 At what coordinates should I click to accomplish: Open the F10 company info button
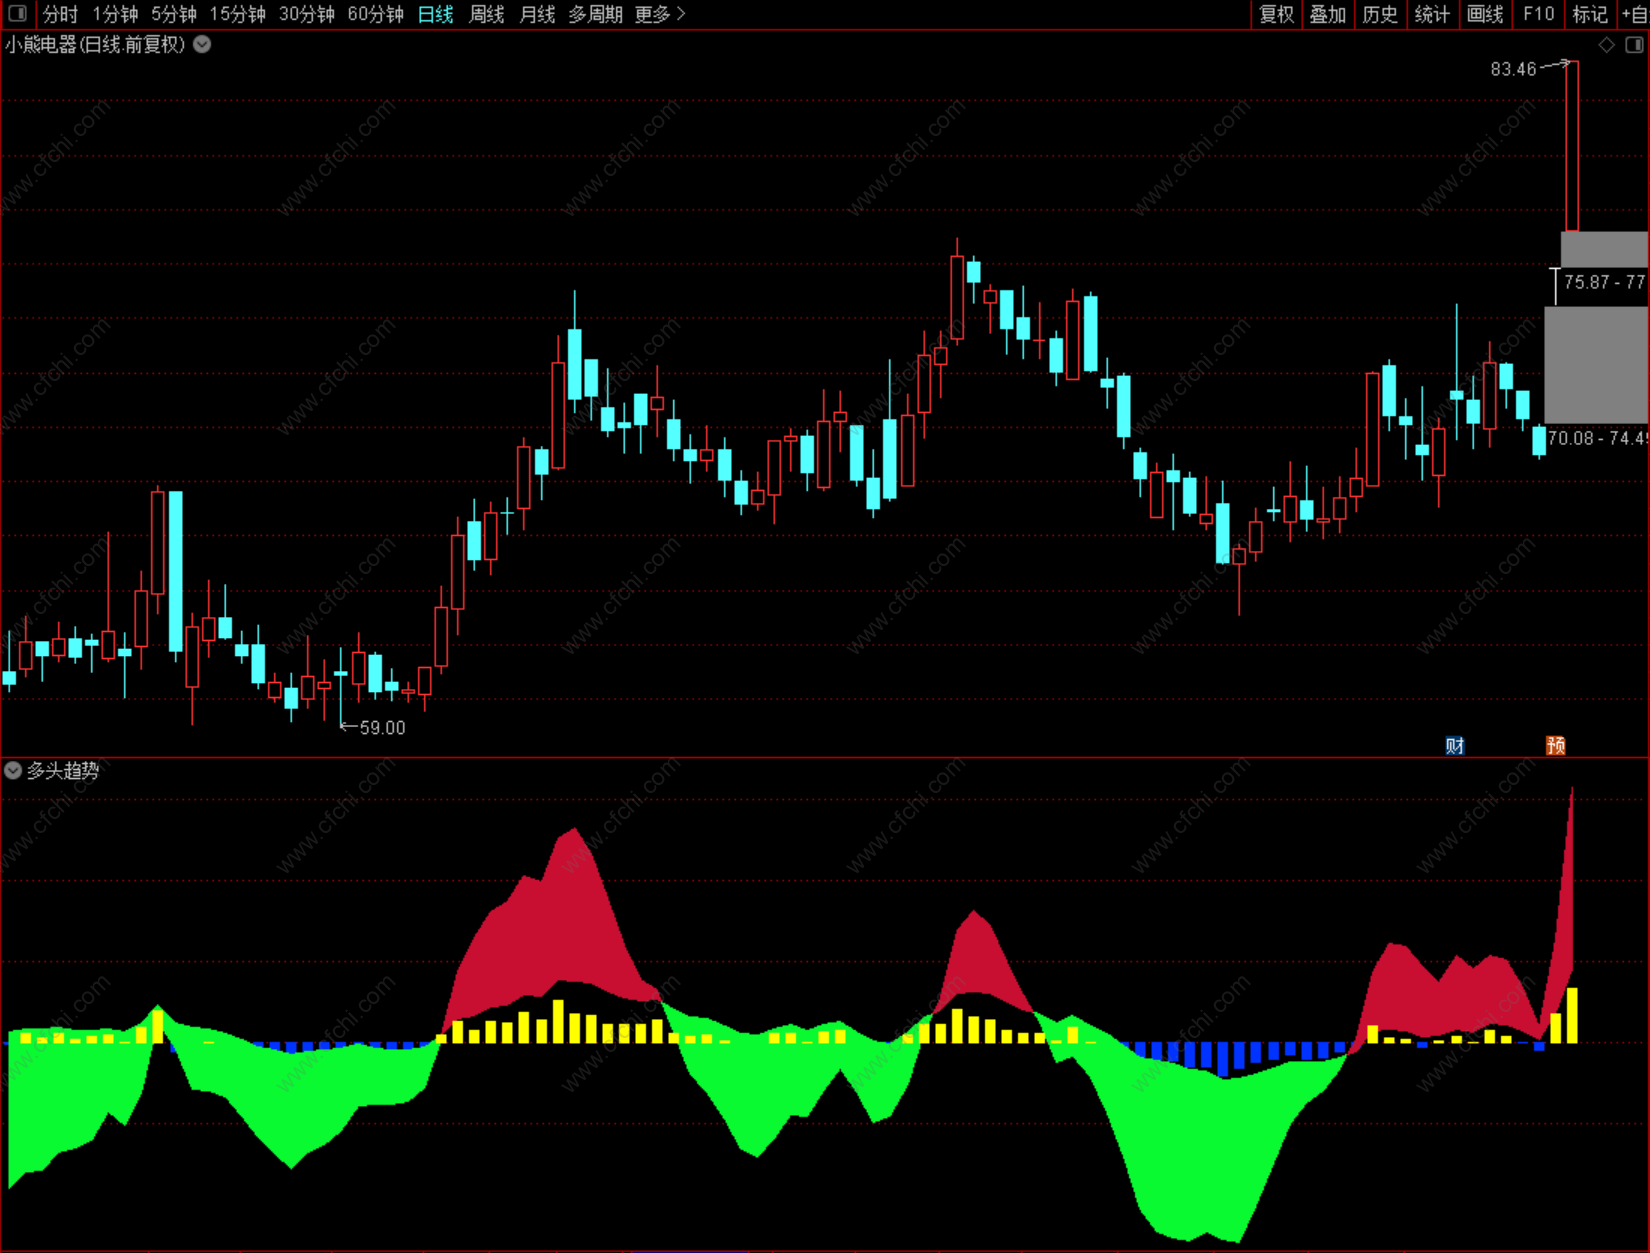click(x=1538, y=14)
